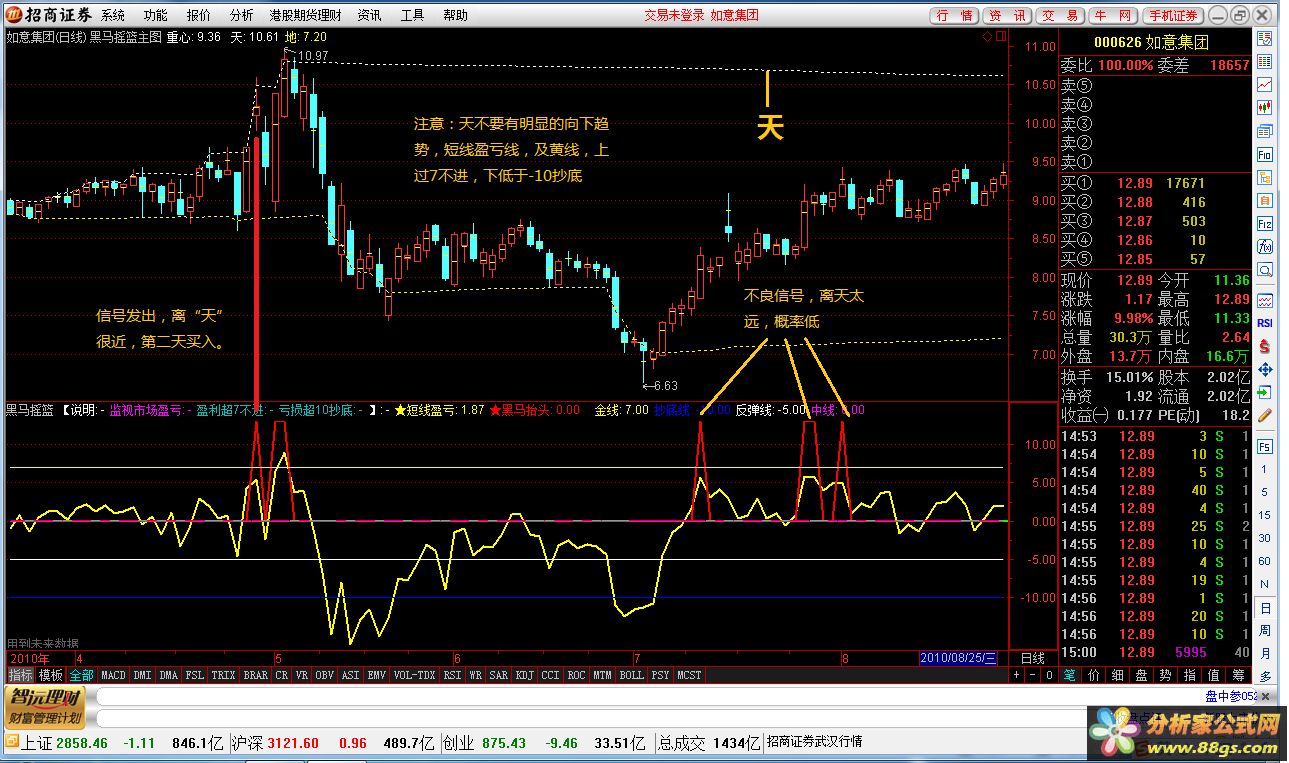The height and width of the screenshot is (763, 1289).
Task: Switch indicator to RSI tab
Action: [452, 675]
